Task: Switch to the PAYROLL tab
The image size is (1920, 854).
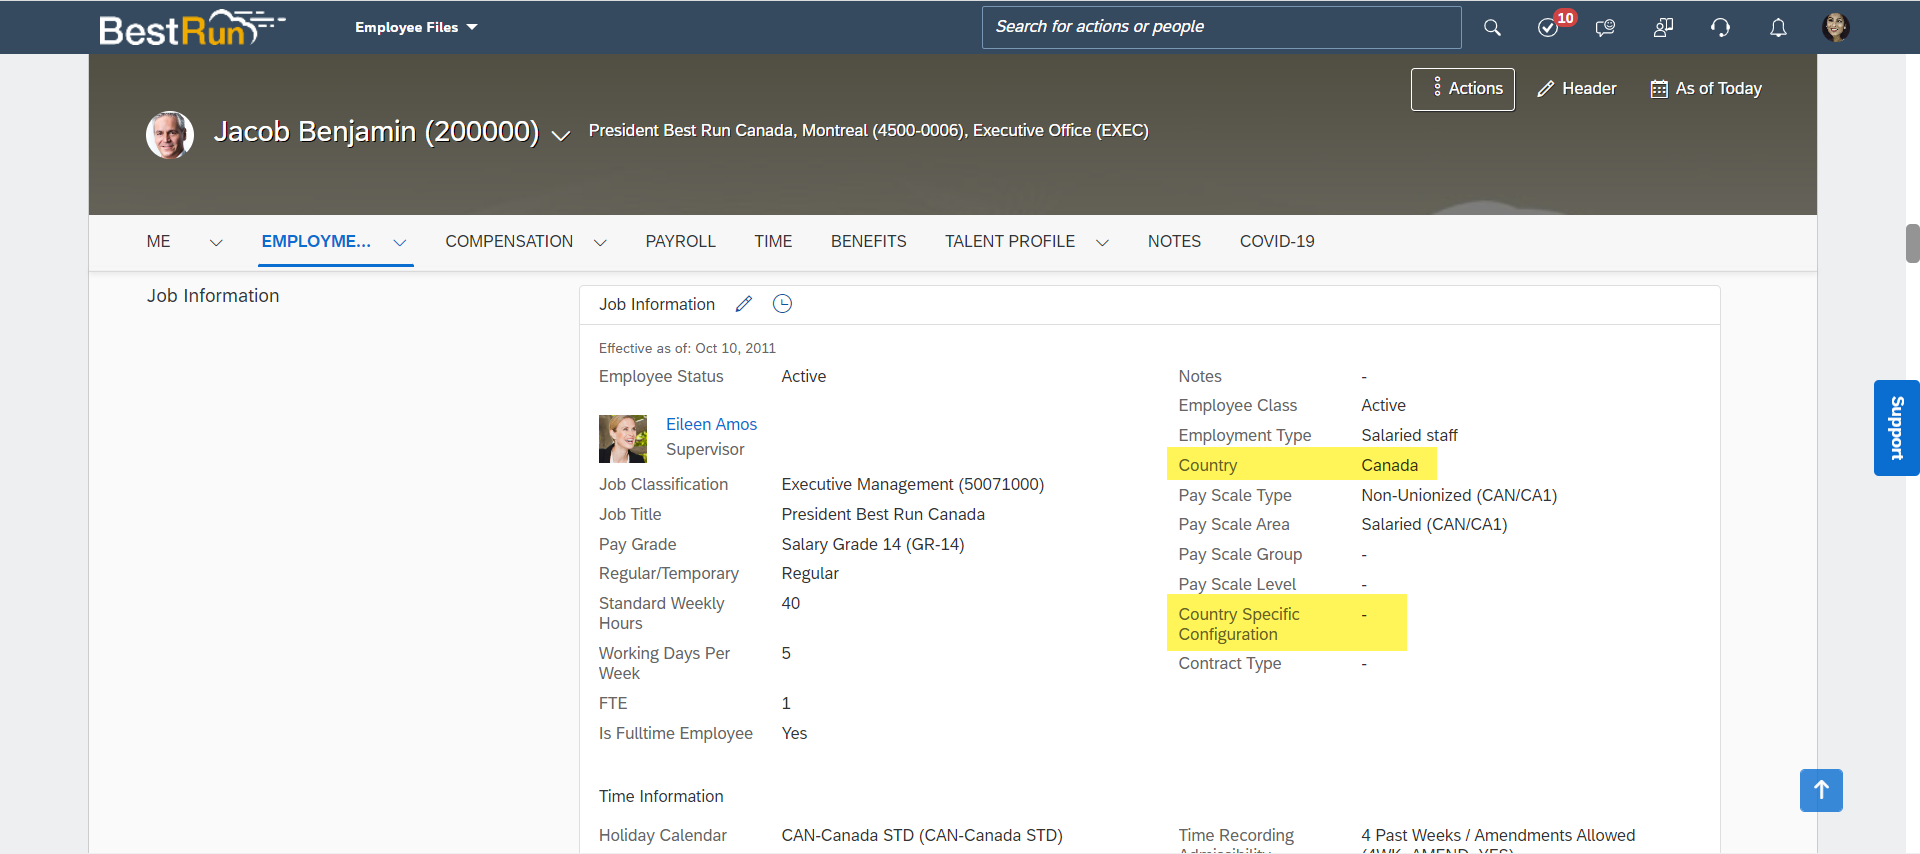Action: (680, 241)
